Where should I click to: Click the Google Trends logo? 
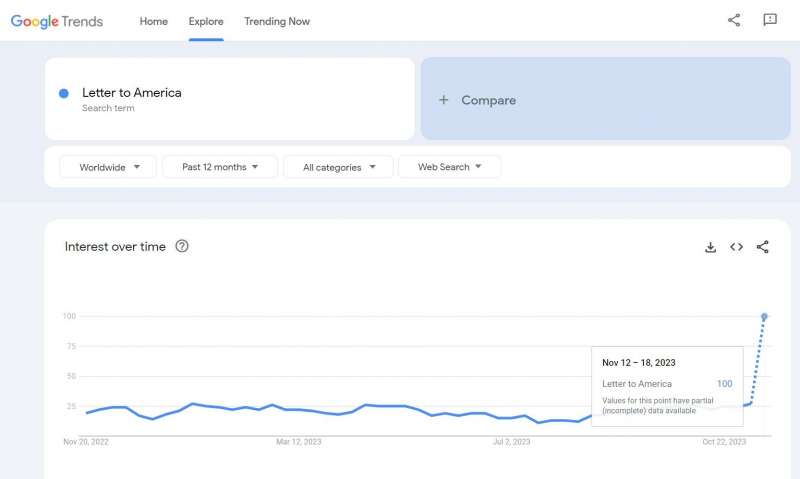click(x=57, y=21)
